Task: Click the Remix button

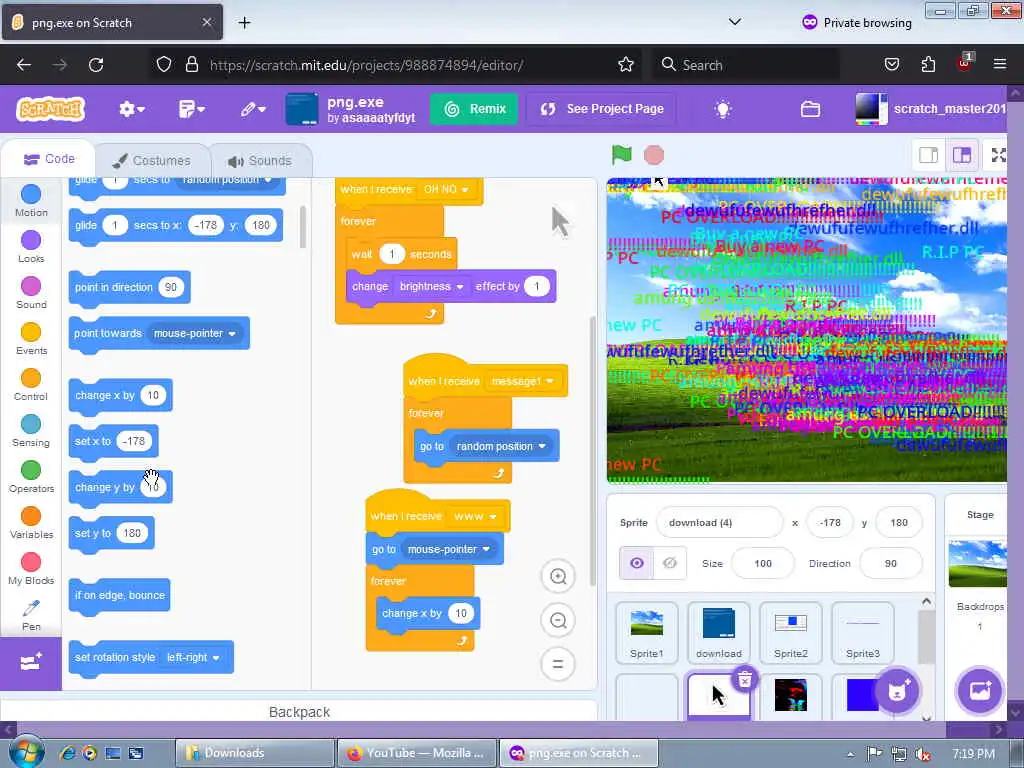Action: (x=474, y=109)
